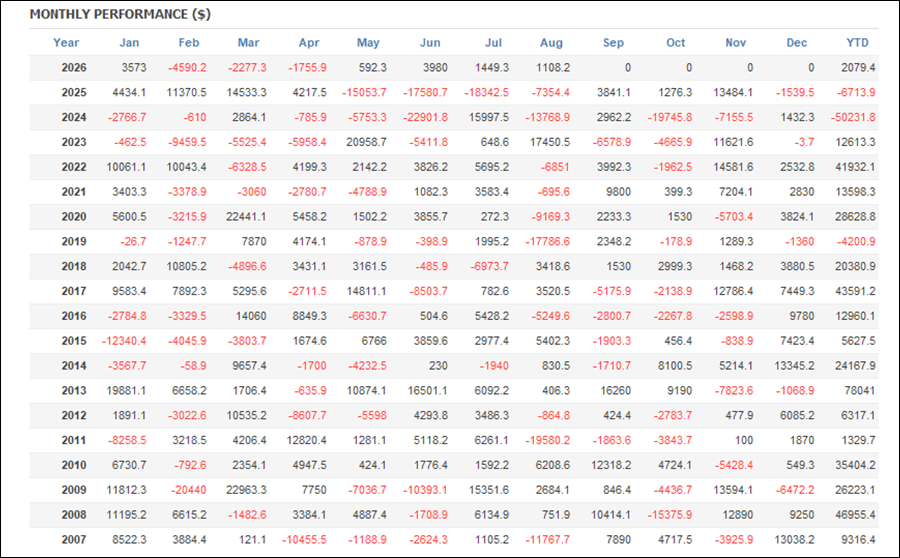Click the Aug column header
Viewport: 900px width, 558px height.
[551, 42]
